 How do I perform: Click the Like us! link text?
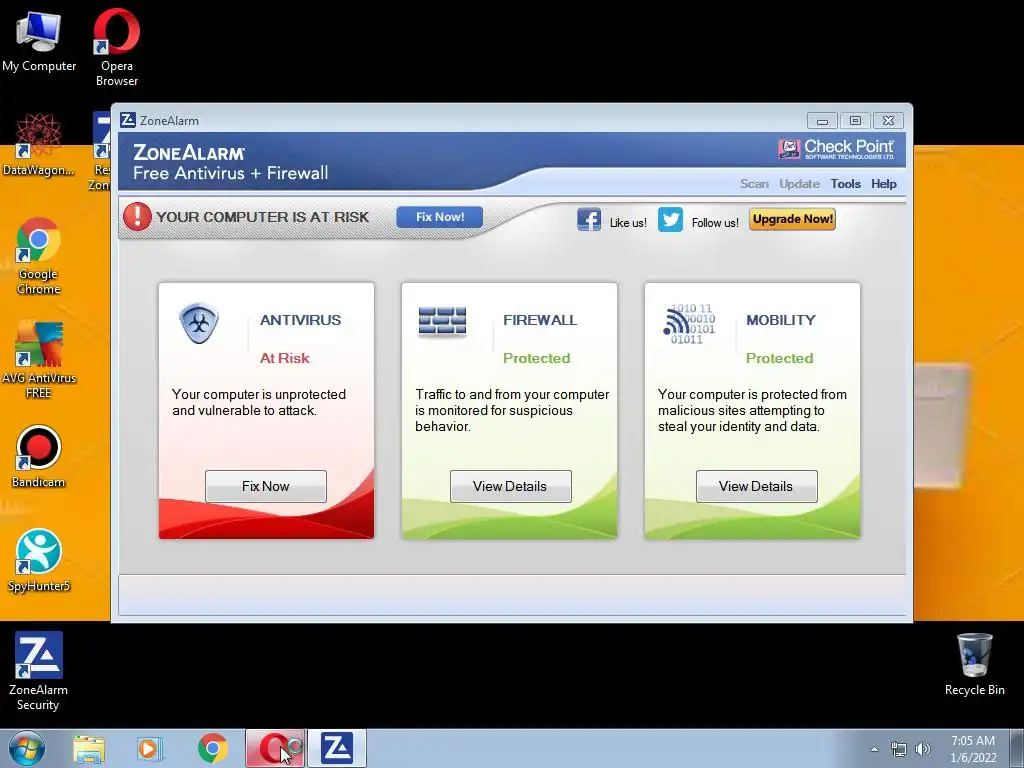(628, 223)
